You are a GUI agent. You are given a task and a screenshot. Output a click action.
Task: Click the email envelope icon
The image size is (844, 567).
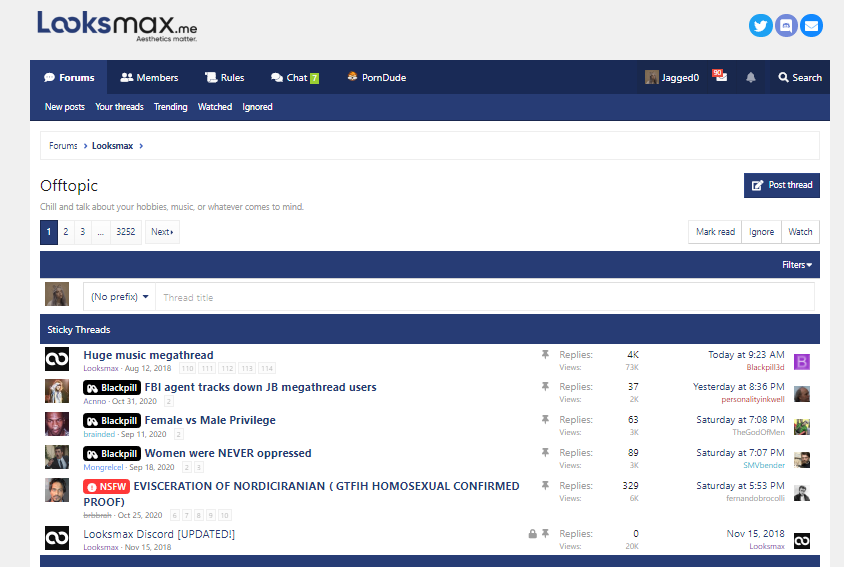(811, 25)
